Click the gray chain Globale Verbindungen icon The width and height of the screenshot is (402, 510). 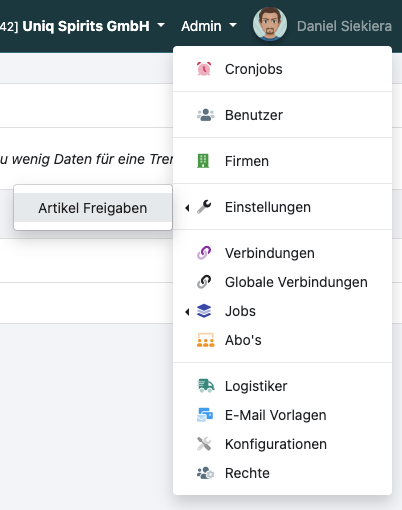(x=204, y=282)
